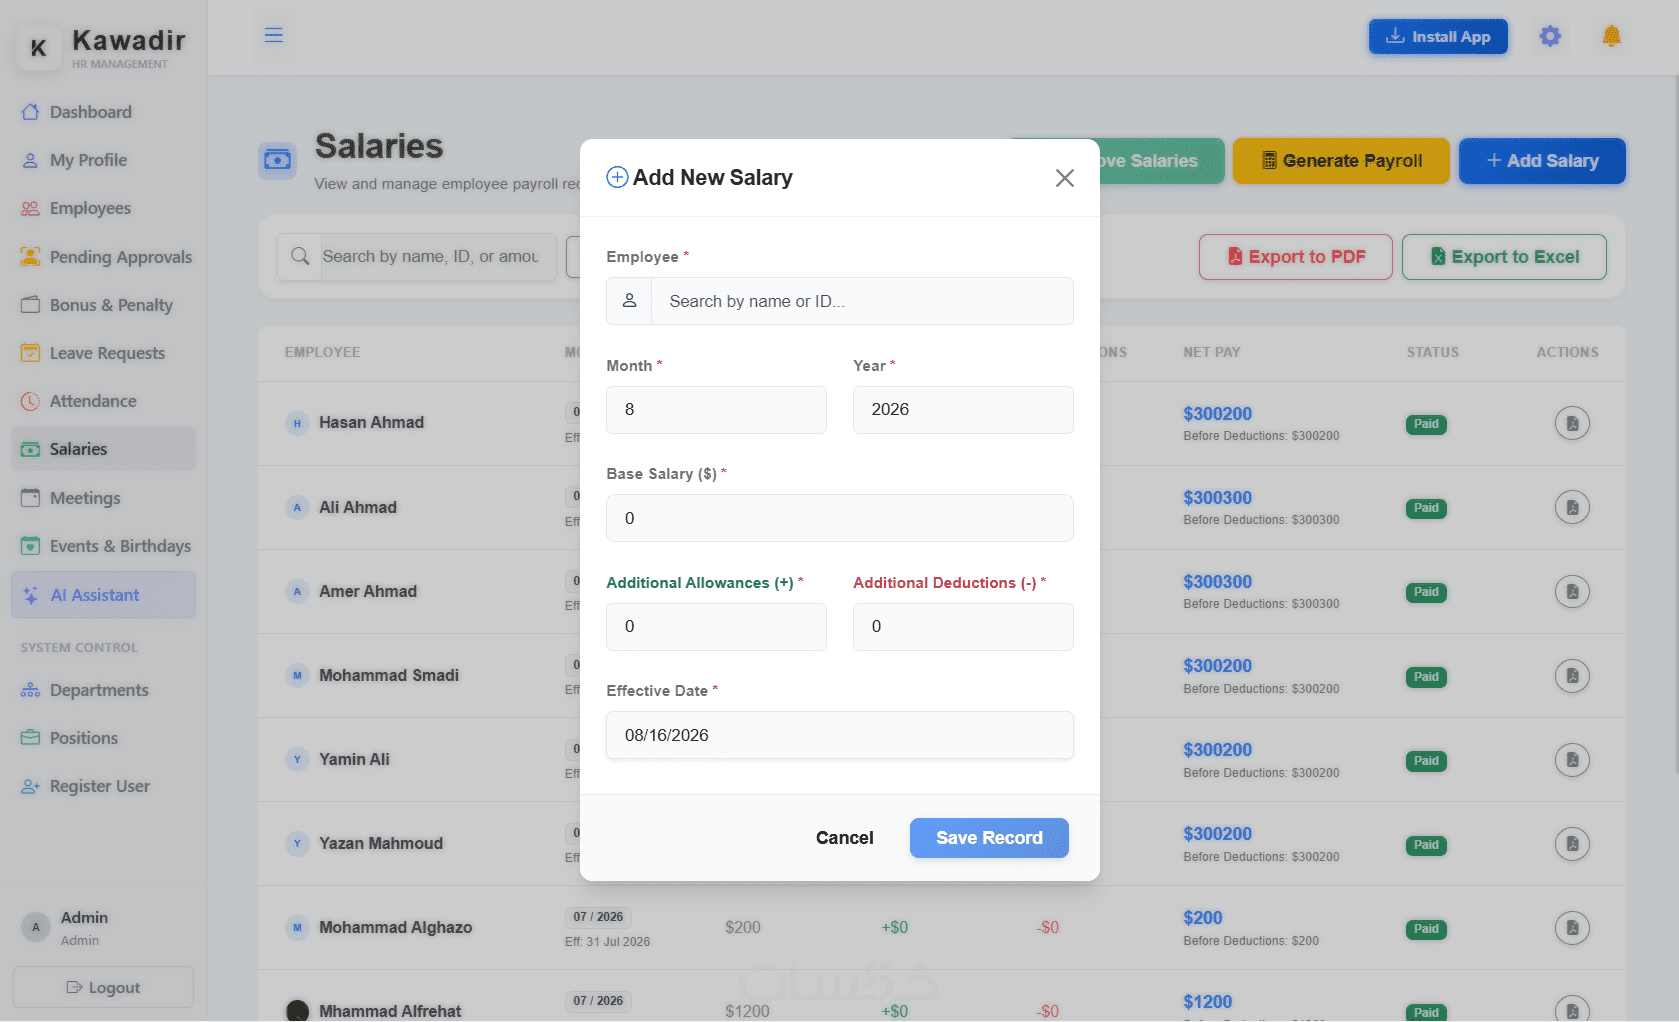Click the hamburger menu toggle icon
This screenshot has width=1679, height=1022.
click(273, 36)
